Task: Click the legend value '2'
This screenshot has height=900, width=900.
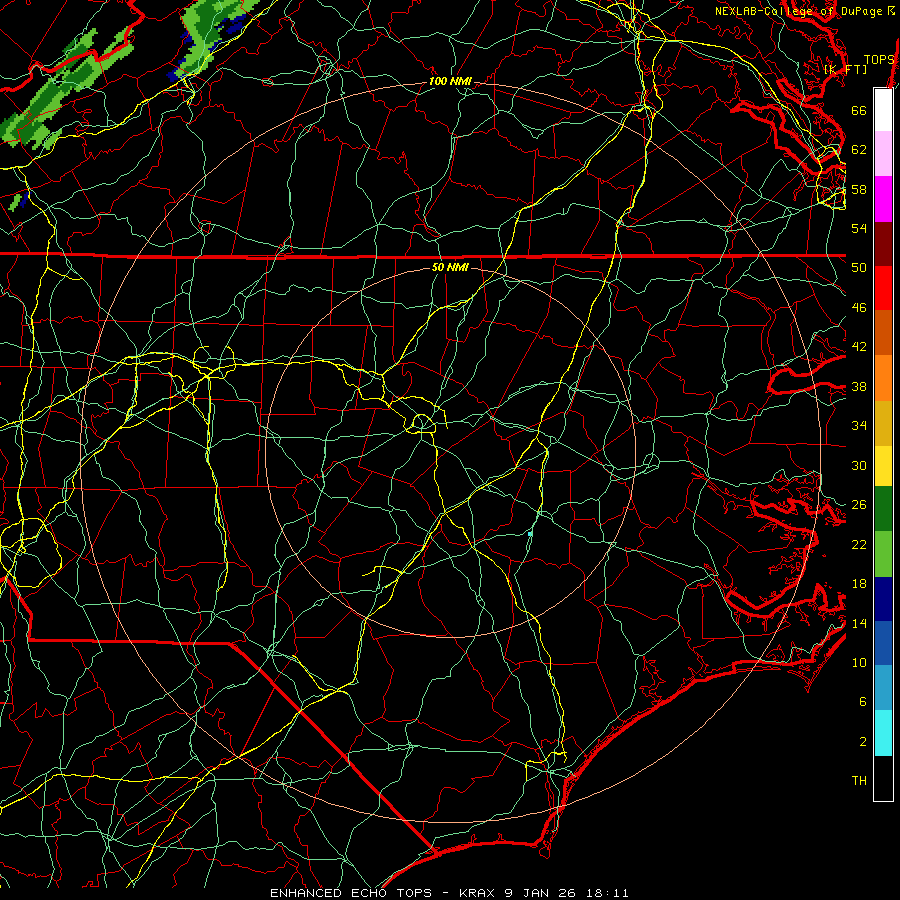Action: pyautogui.click(x=863, y=742)
